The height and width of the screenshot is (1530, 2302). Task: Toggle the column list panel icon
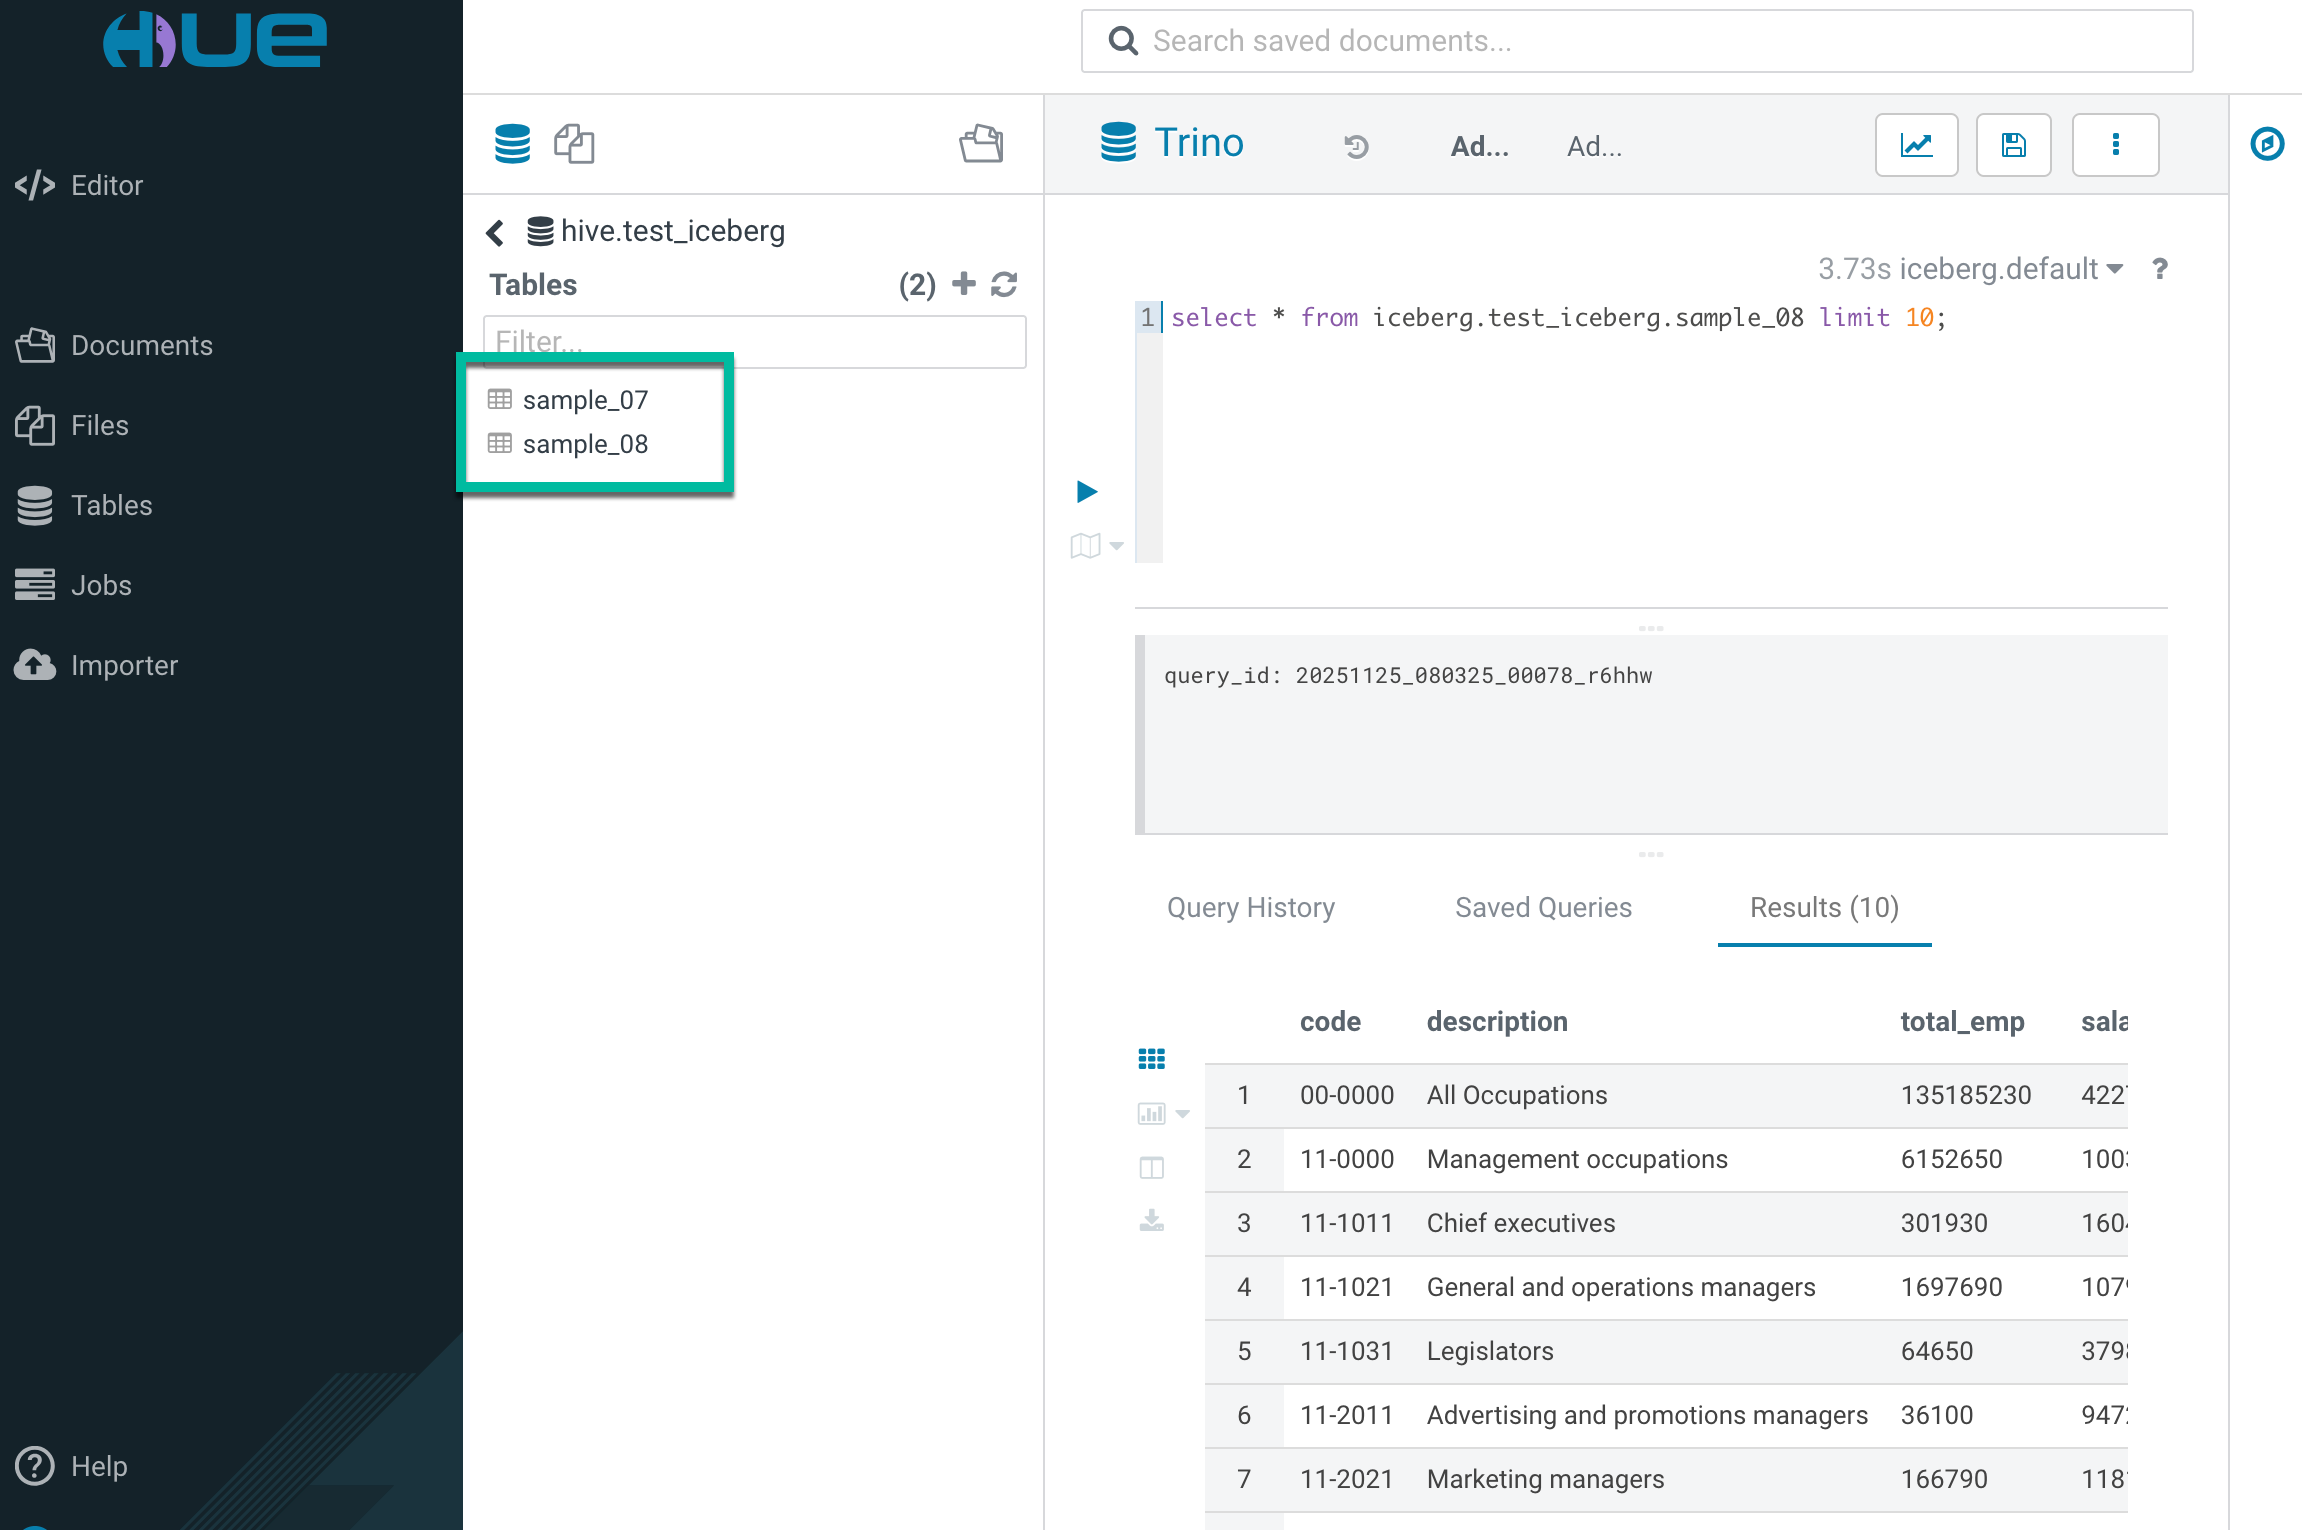point(1151,1167)
